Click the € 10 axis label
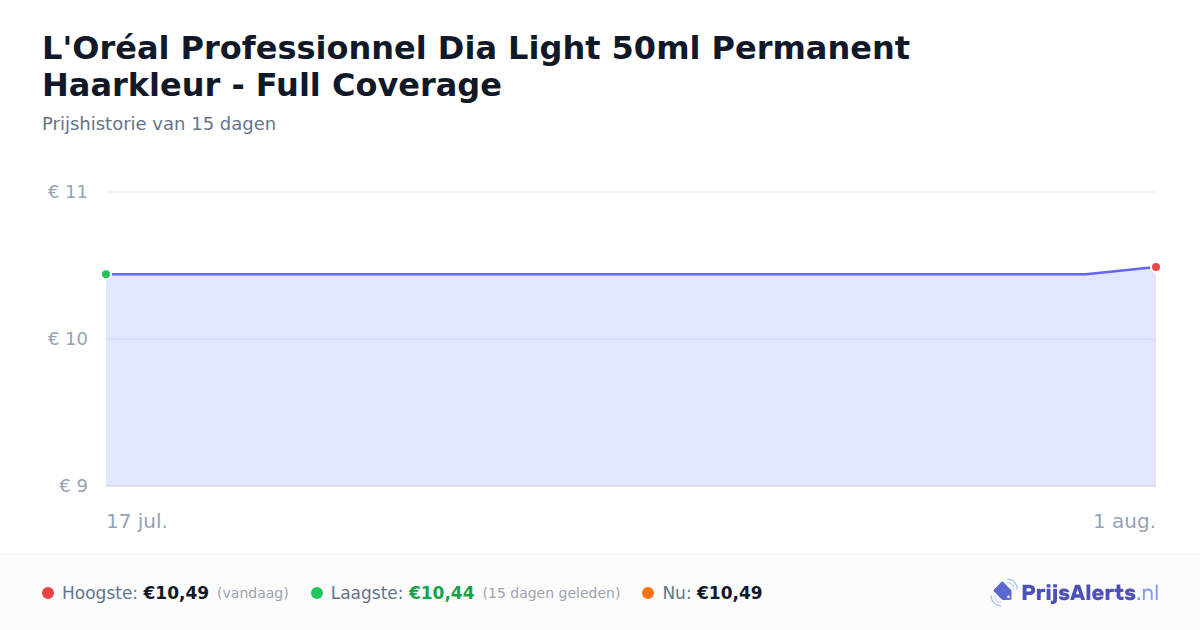1200x630 pixels. [x=67, y=339]
